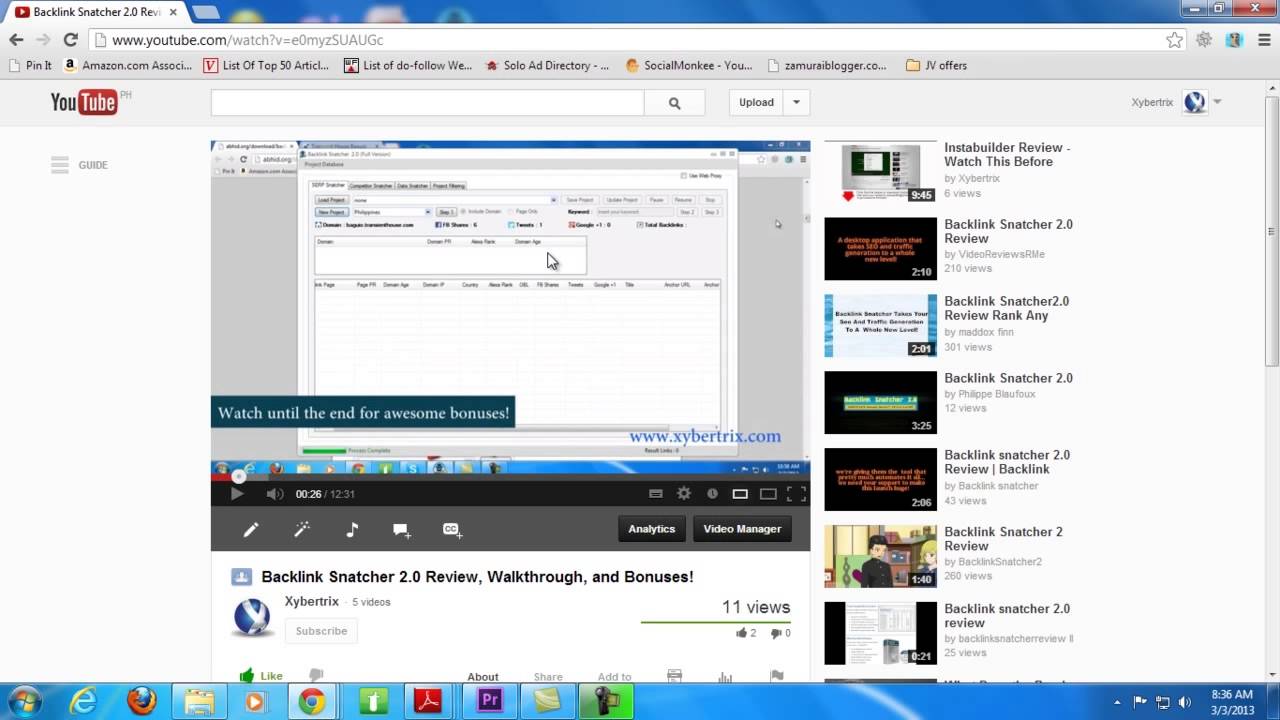The height and width of the screenshot is (720, 1280).
Task: Open the Windows Start menu
Action: (23, 701)
